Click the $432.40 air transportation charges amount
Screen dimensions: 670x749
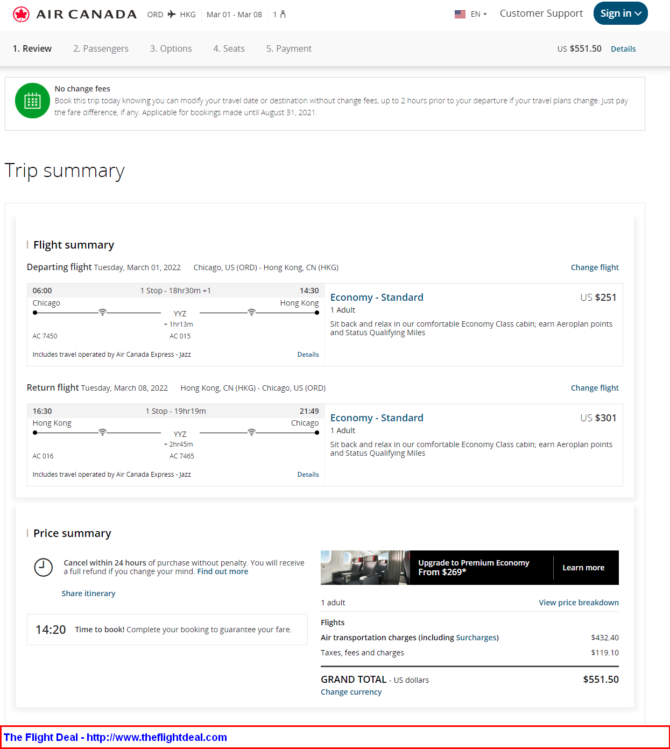[x=605, y=638]
